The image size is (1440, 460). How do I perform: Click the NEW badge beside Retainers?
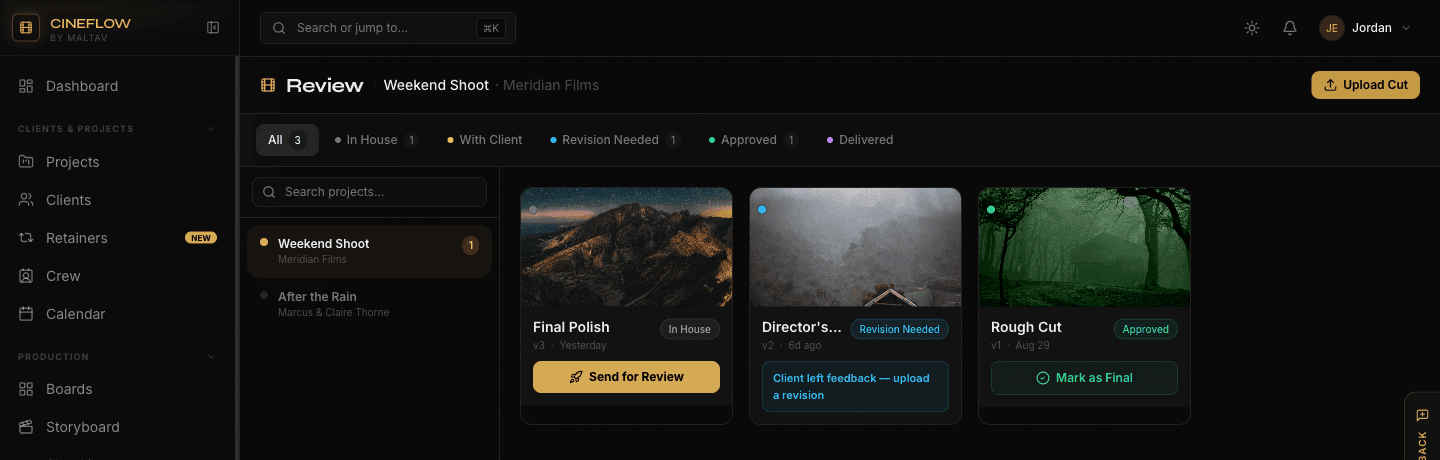point(201,238)
